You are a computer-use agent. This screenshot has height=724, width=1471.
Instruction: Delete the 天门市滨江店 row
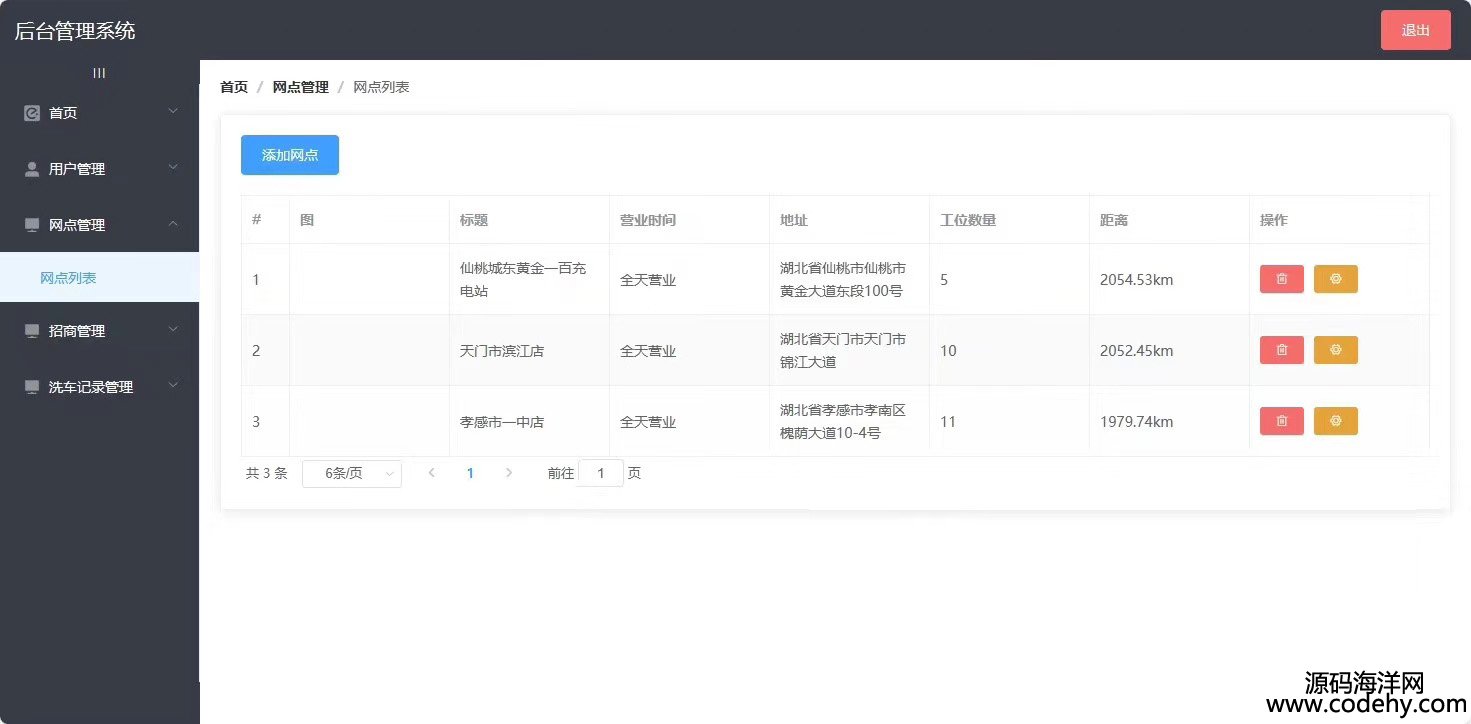coord(1281,350)
